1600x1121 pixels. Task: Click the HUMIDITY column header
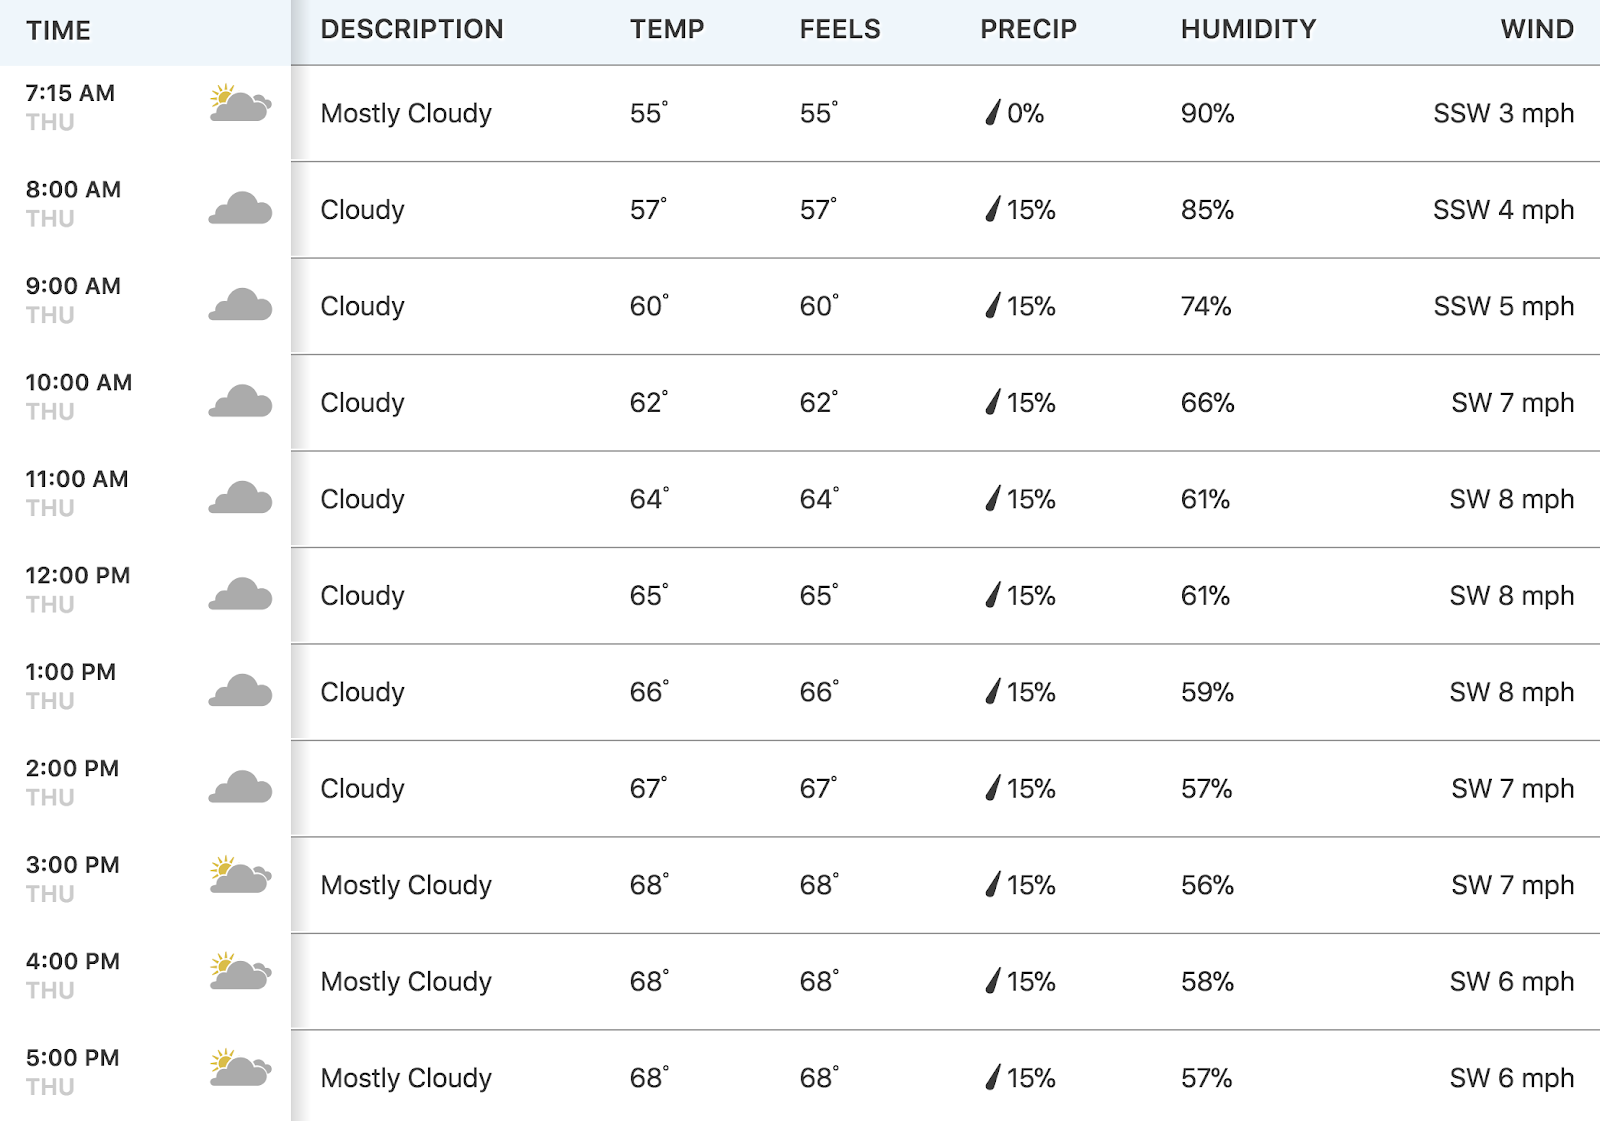click(1248, 29)
